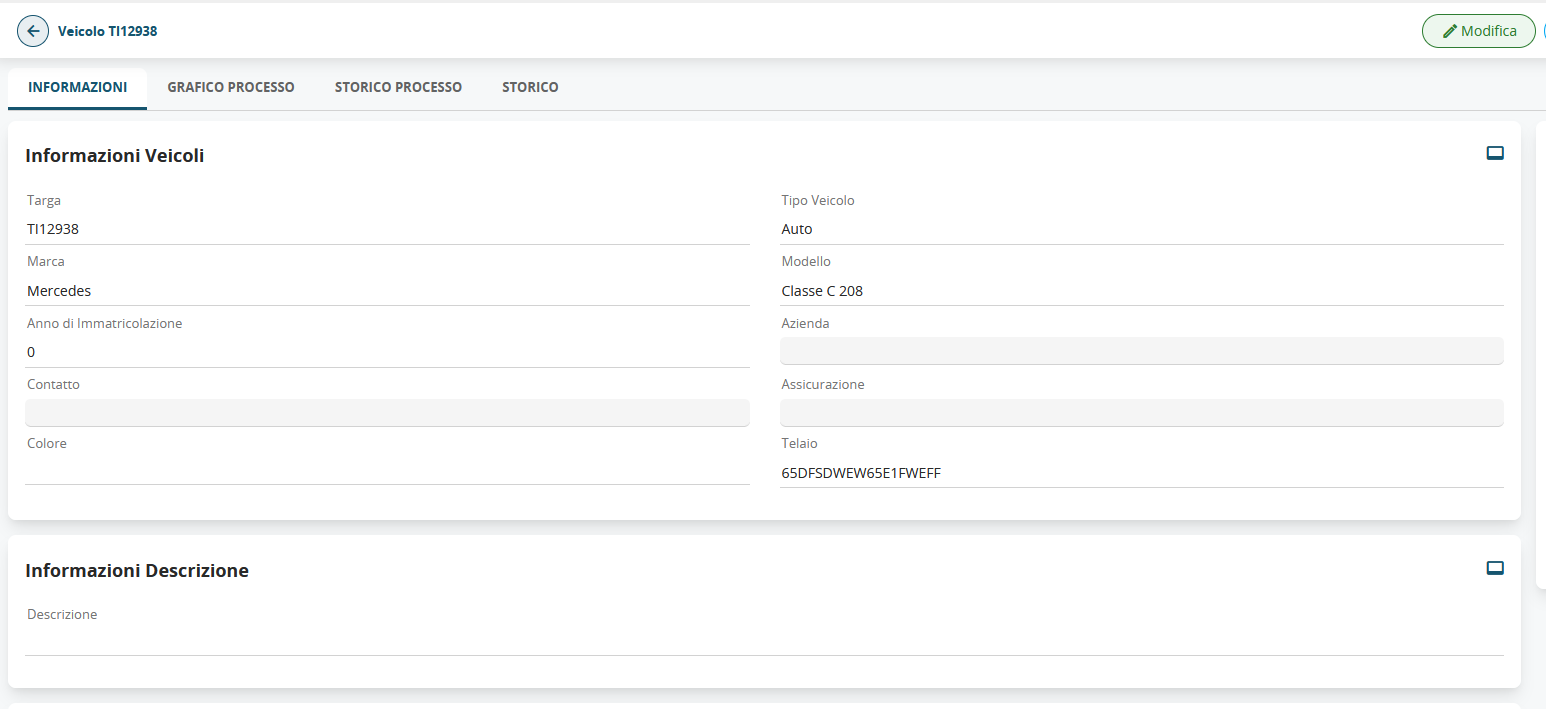Open the Tipo Veicolo field showing Auto
The width and height of the screenshot is (1546, 709).
pos(1141,230)
